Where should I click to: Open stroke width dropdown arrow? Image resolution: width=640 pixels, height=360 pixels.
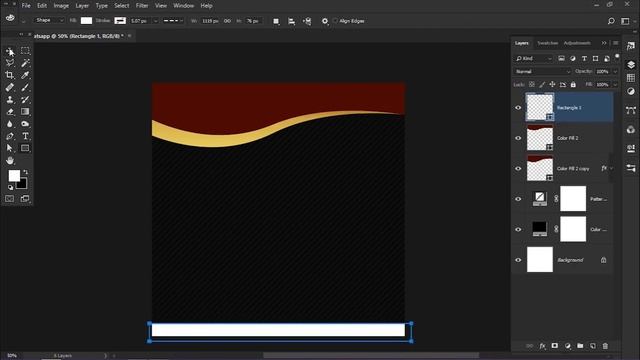(x=156, y=21)
